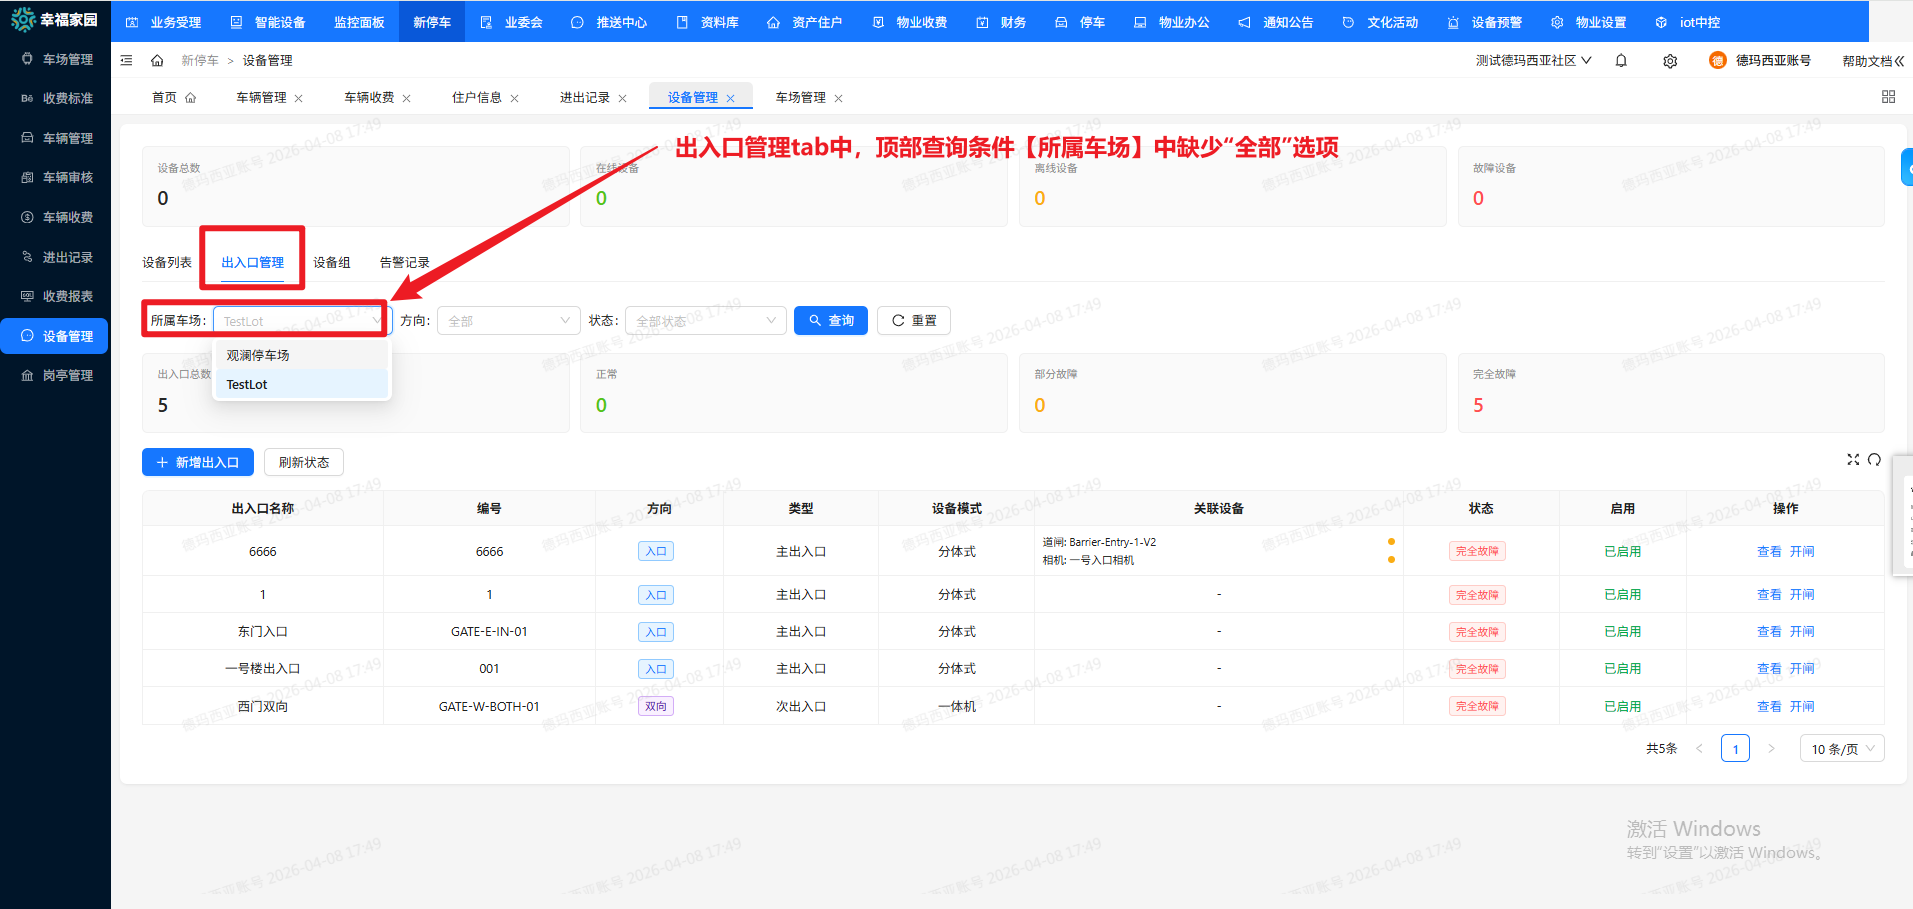Open 物业收费 in the top navigation
This screenshot has height=909, width=1913.
coord(908,21)
